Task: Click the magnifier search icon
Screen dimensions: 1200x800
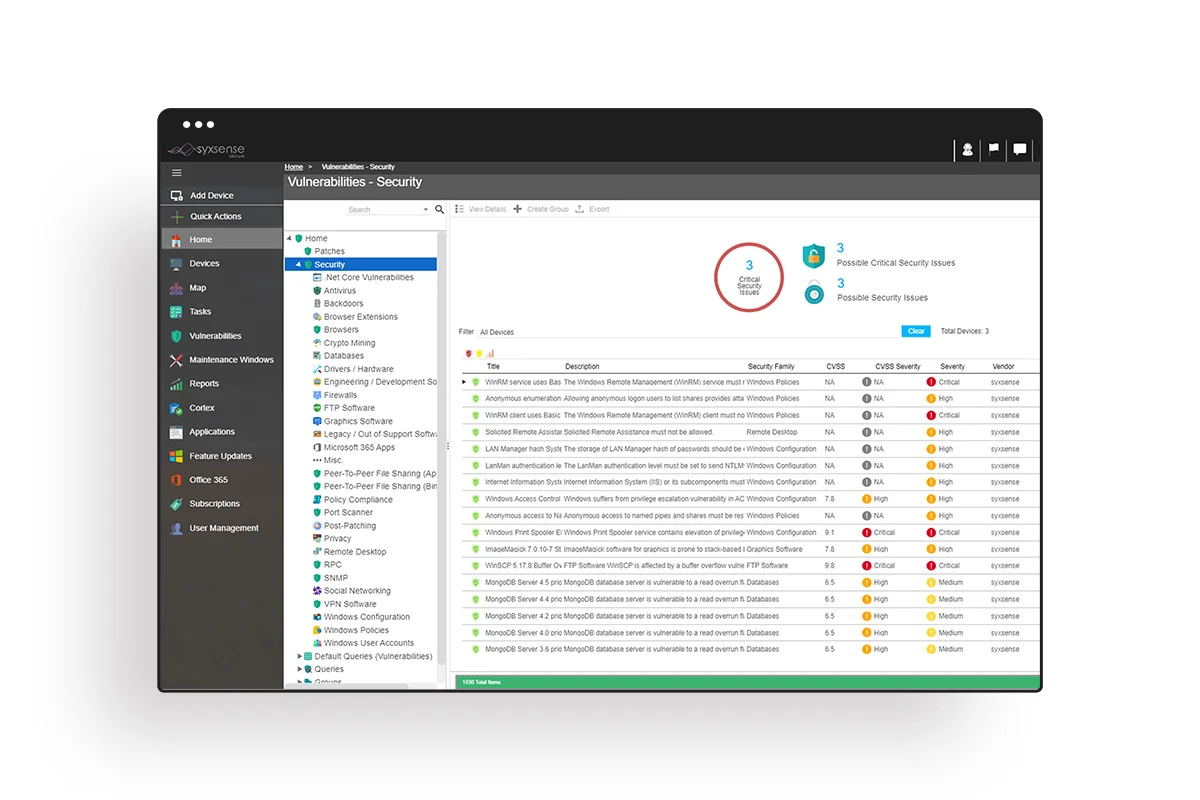Action: click(439, 209)
